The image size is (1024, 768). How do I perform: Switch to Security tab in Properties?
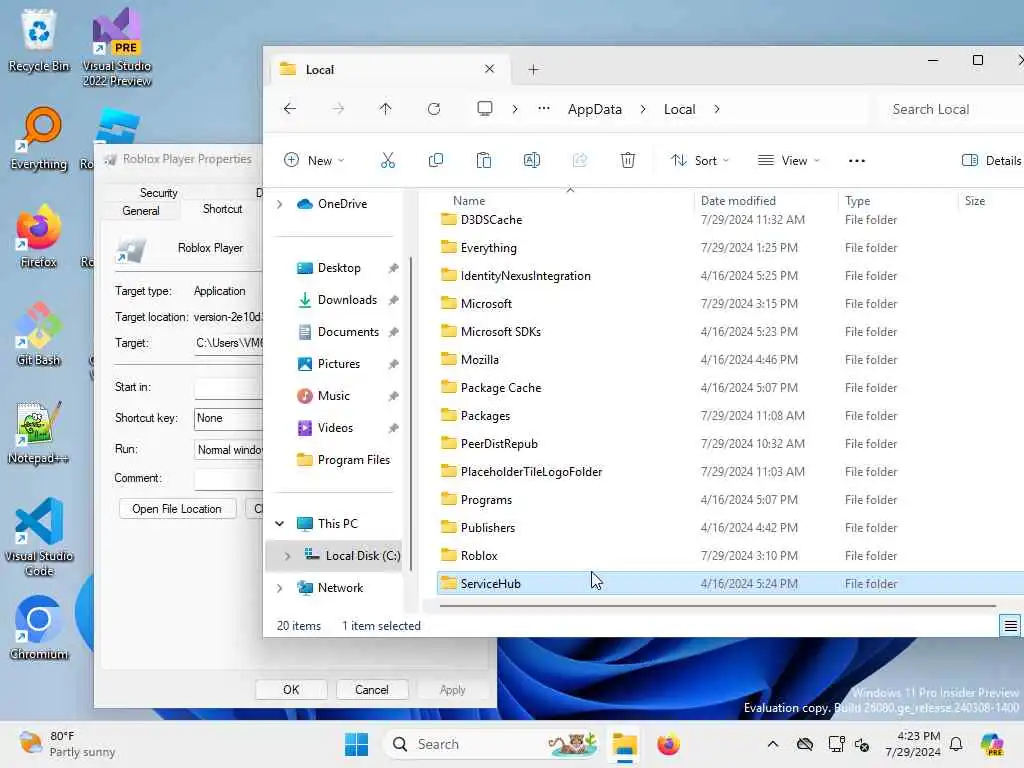pos(158,193)
